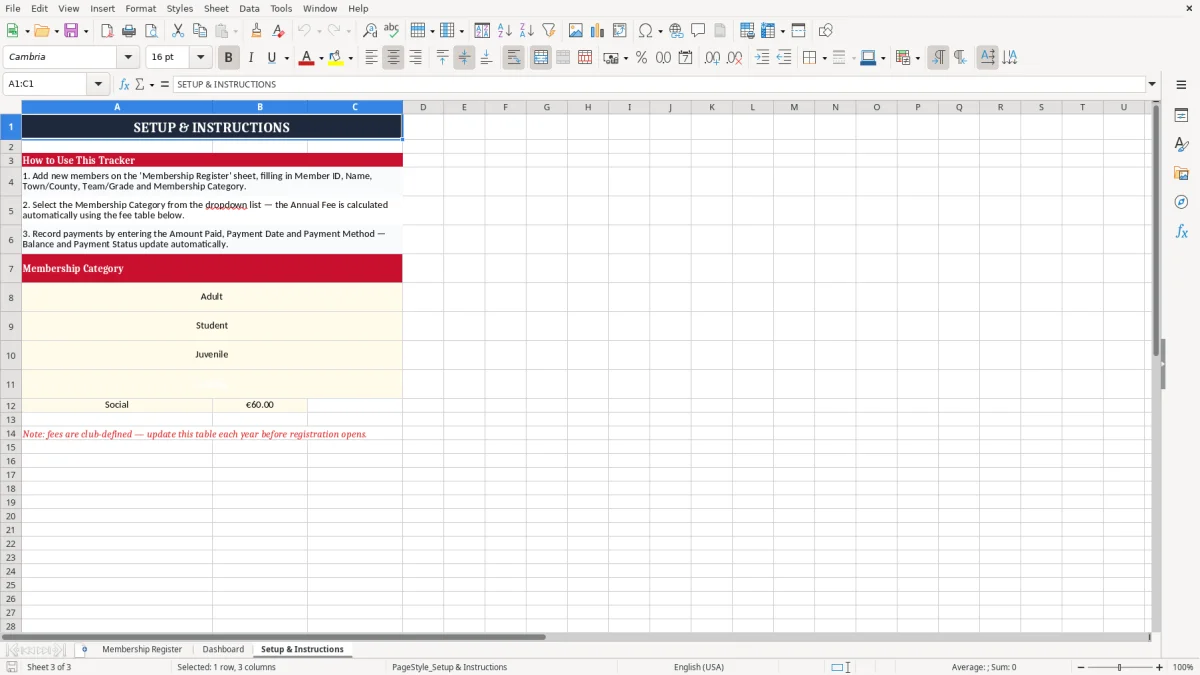Center text horizontally
Viewport: 1200px width, 675px height.
point(393,58)
